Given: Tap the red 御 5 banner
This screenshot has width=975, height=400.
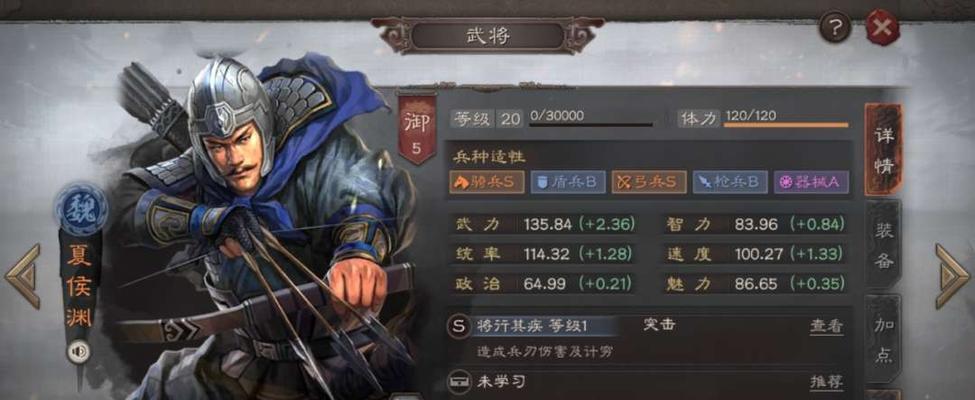Looking at the screenshot, I should click(x=417, y=128).
